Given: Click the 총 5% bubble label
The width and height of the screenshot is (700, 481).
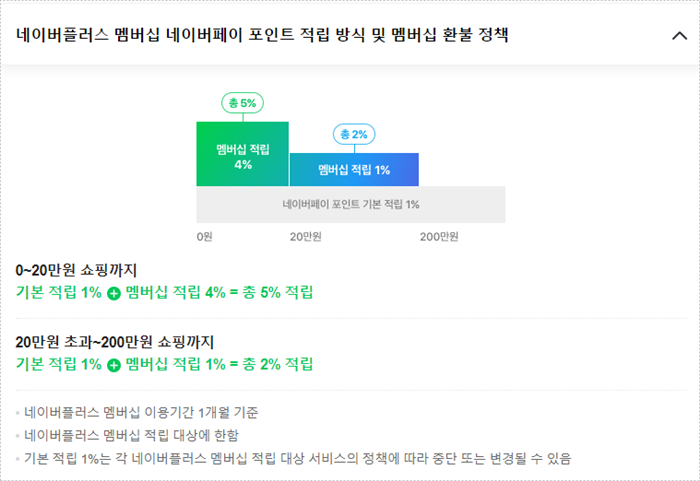Looking at the screenshot, I should 242,103.
